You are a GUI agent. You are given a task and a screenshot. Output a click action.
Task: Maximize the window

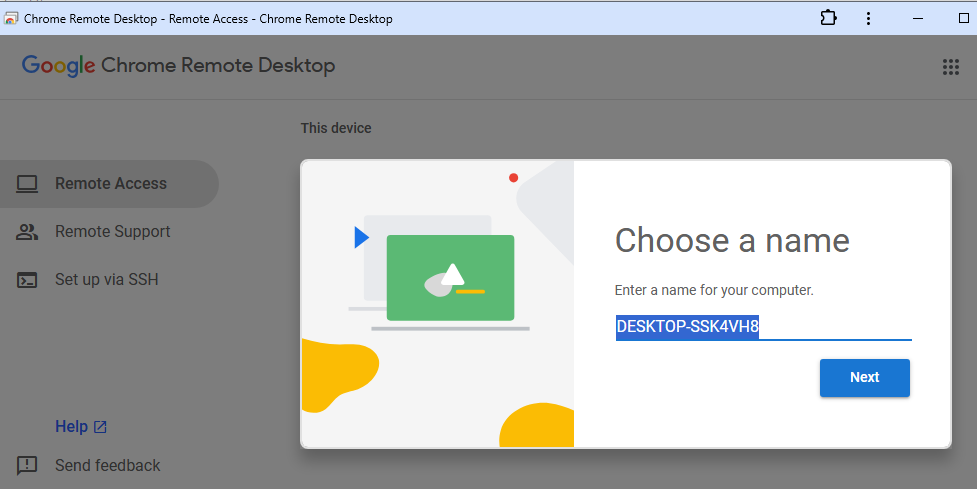point(963,18)
